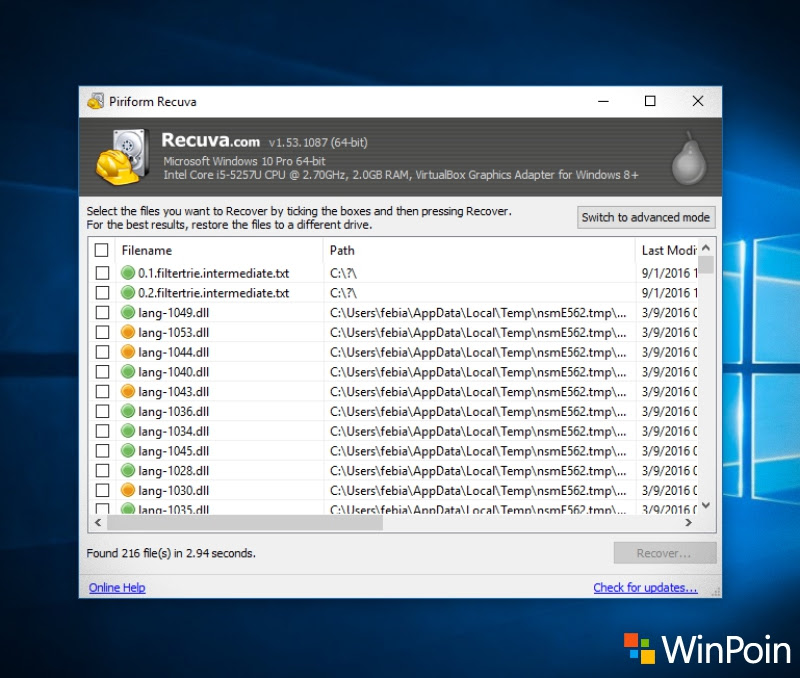Click the Piriform pear logo
Image resolution: width=800 pixels, height=678 pixels.
point(689,159)
